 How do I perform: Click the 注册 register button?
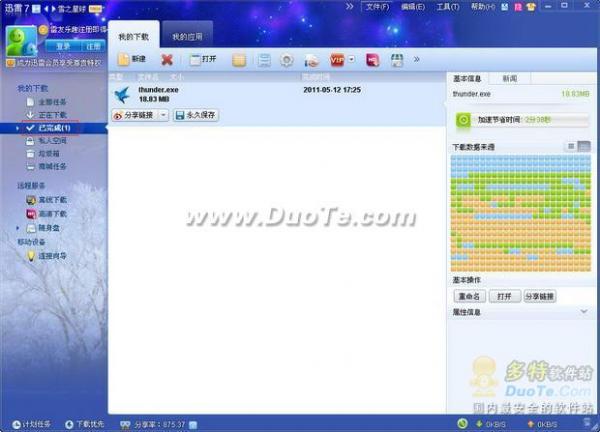click(x=93, y=47)
